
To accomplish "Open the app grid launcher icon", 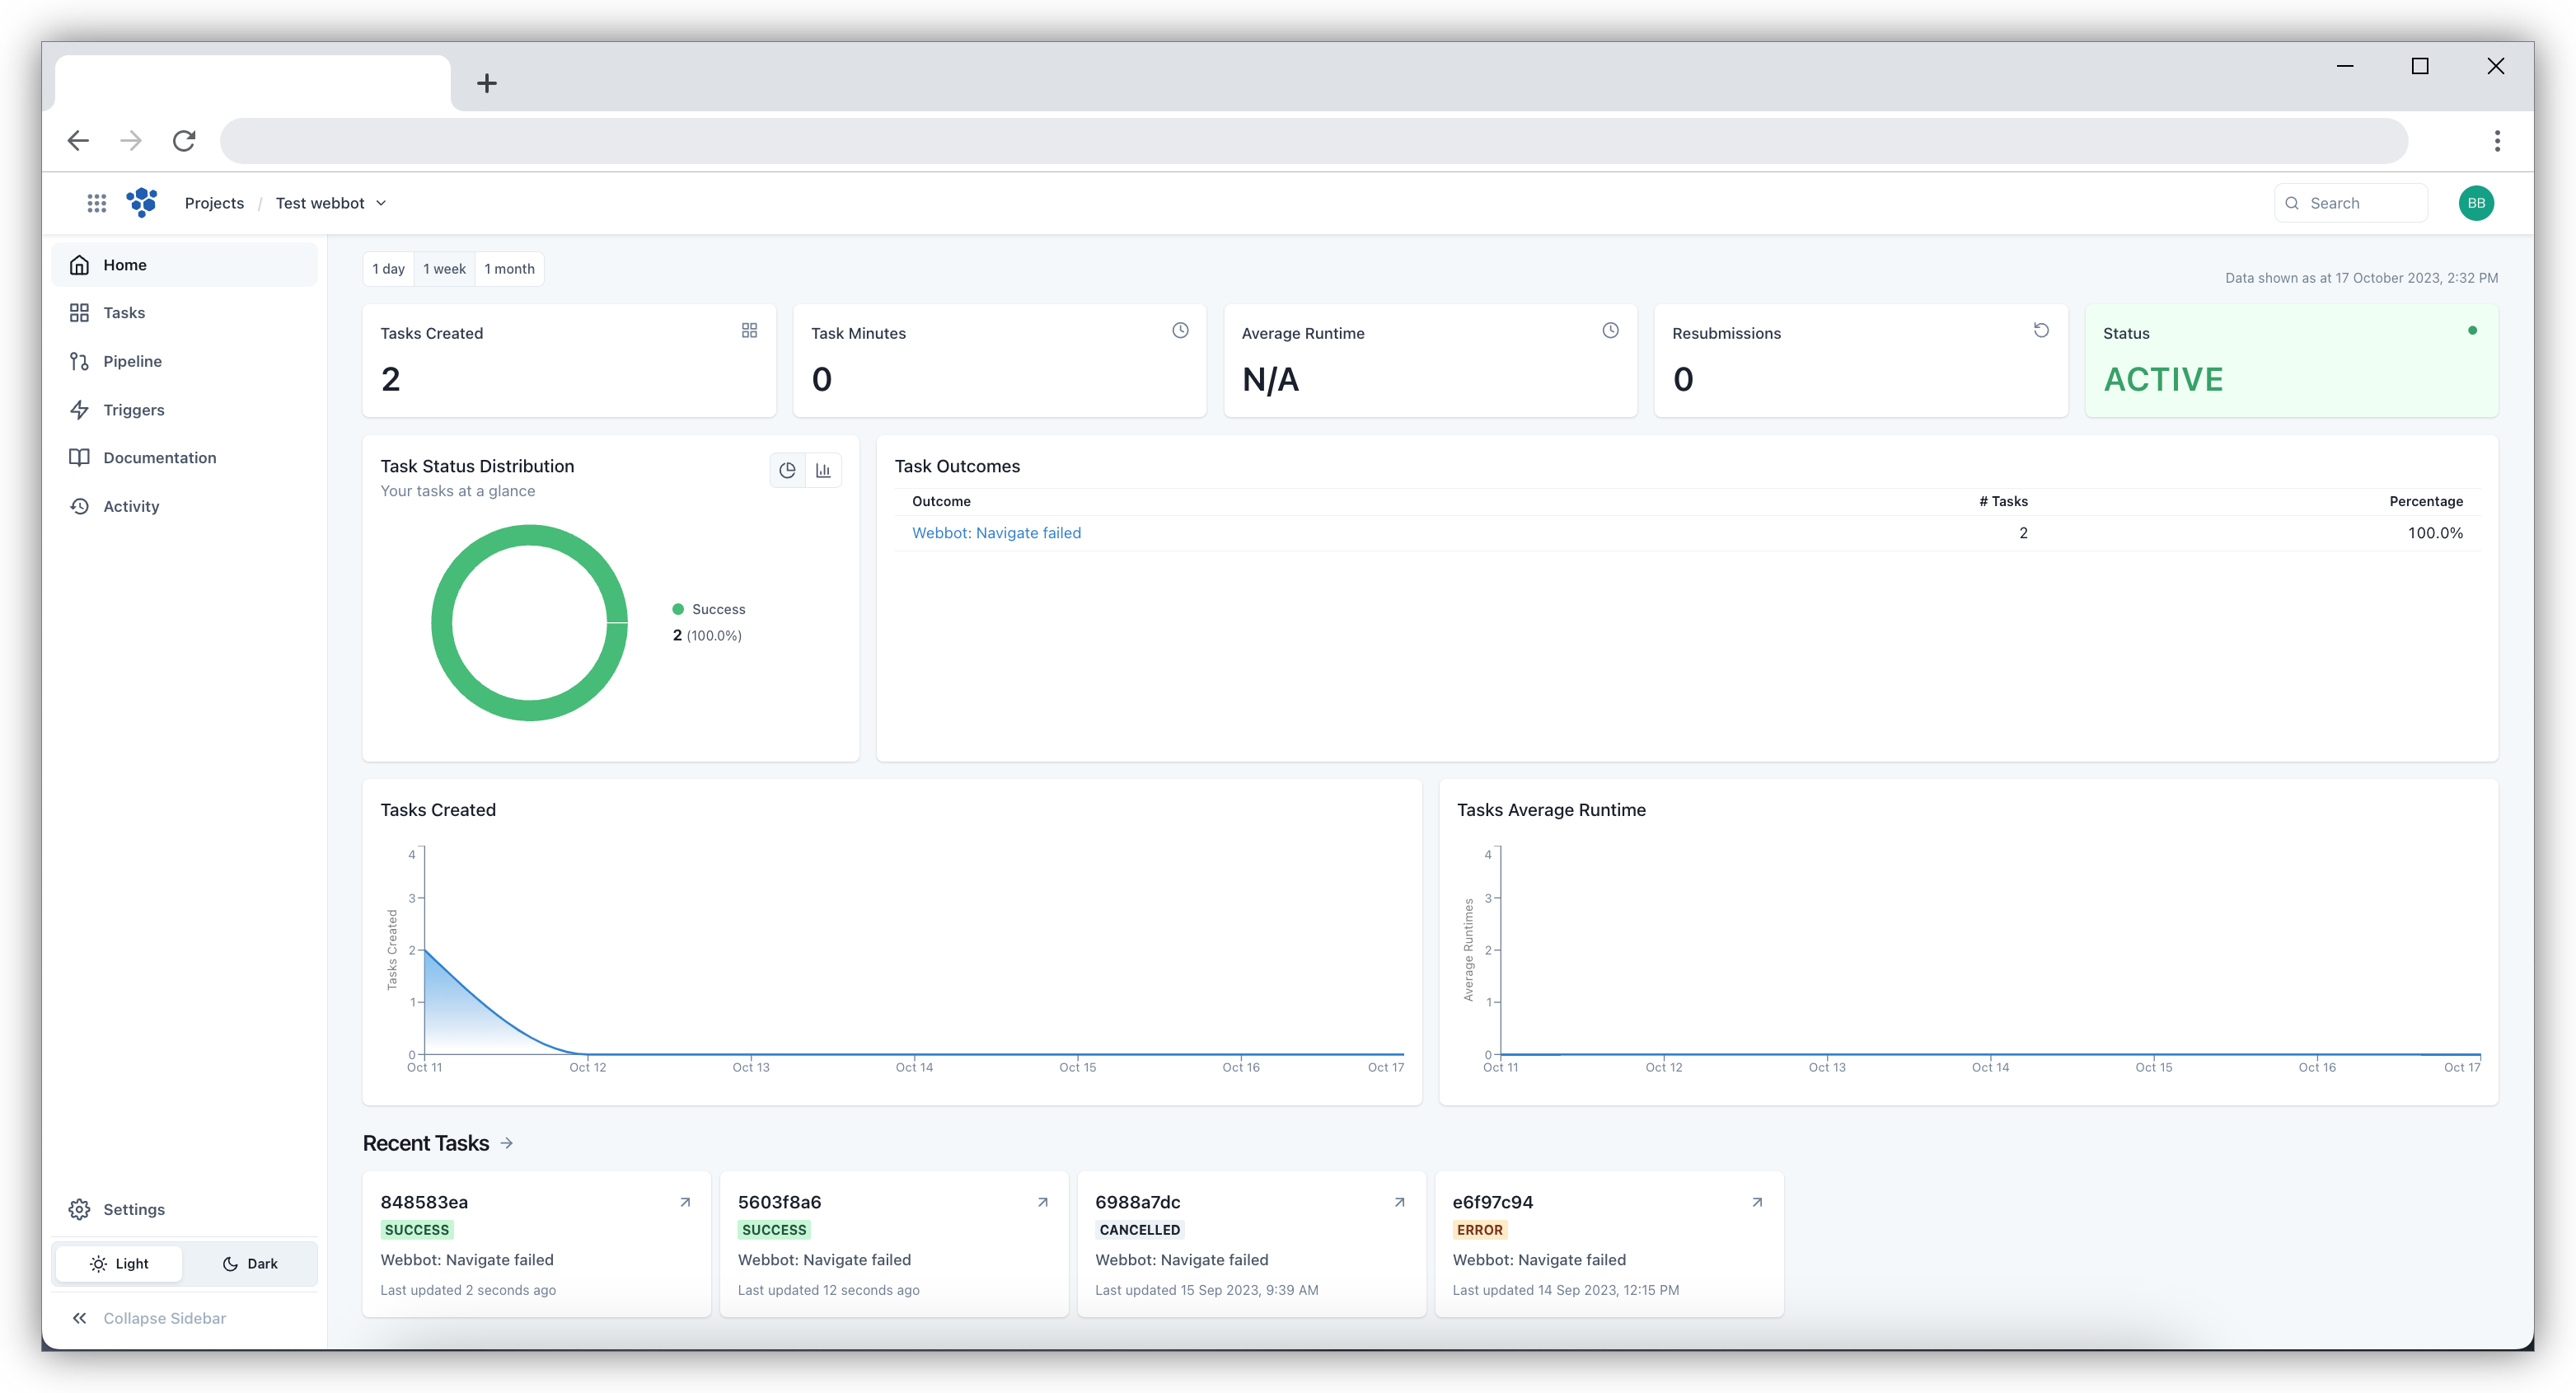I will (96, 203).
